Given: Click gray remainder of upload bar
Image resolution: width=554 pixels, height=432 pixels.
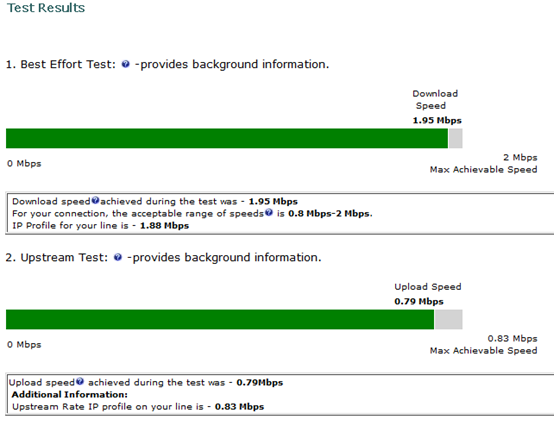Looking at the screenshot, I should pyautogui.click(x=448, y=320).
